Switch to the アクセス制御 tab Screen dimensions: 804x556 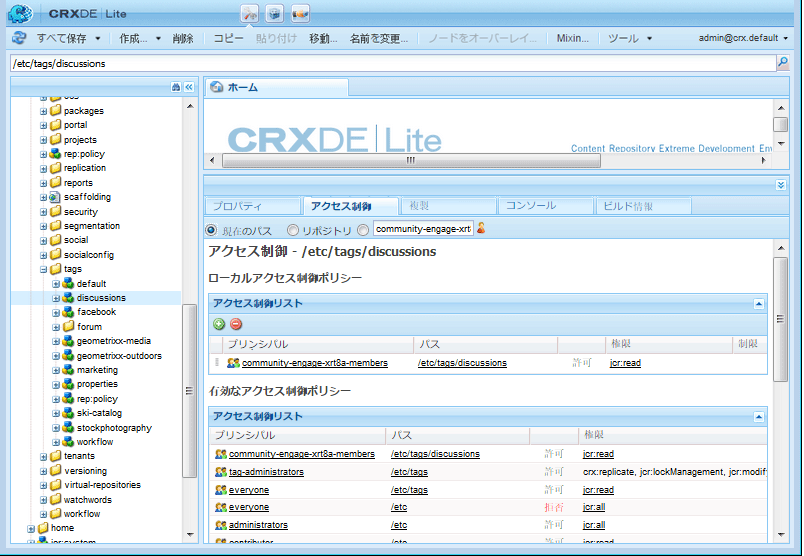tap(351, 206)
